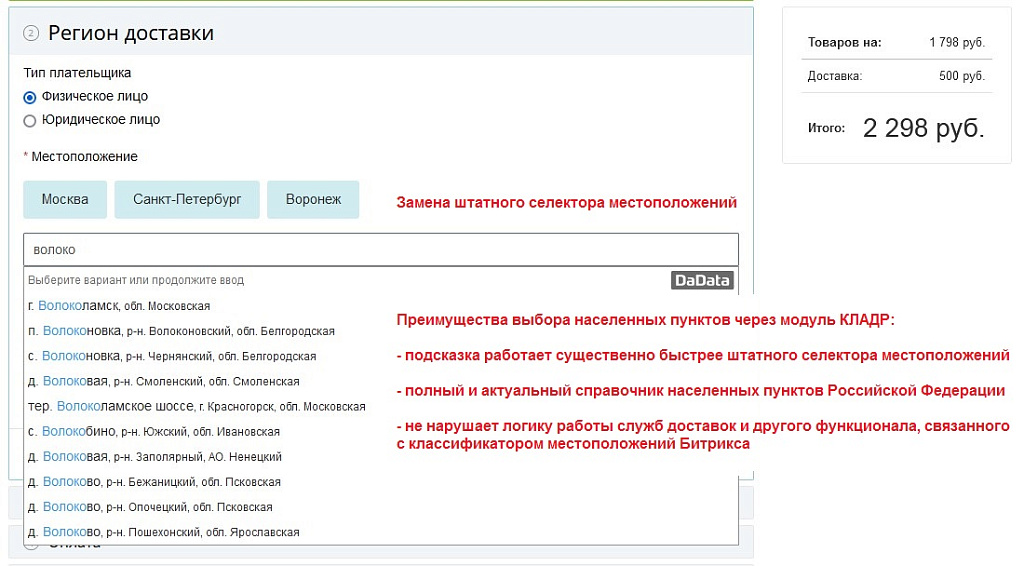Select д. Волоково, р-н. Пошехонский option

tap(164, 532)
